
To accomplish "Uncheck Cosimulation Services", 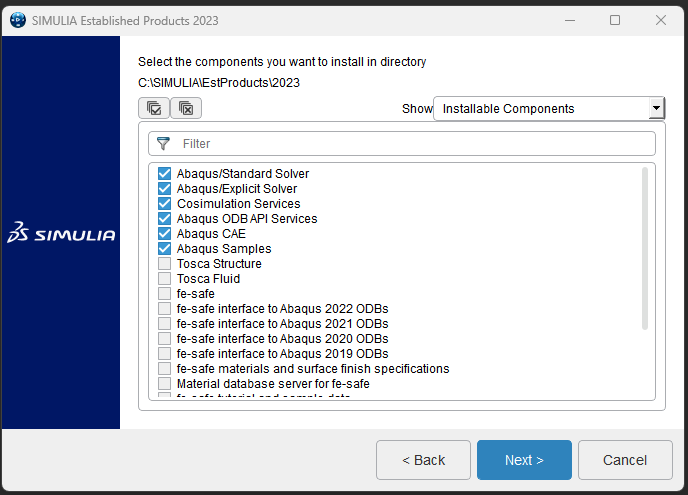I will pyautogui.click(x=165, y=204).
